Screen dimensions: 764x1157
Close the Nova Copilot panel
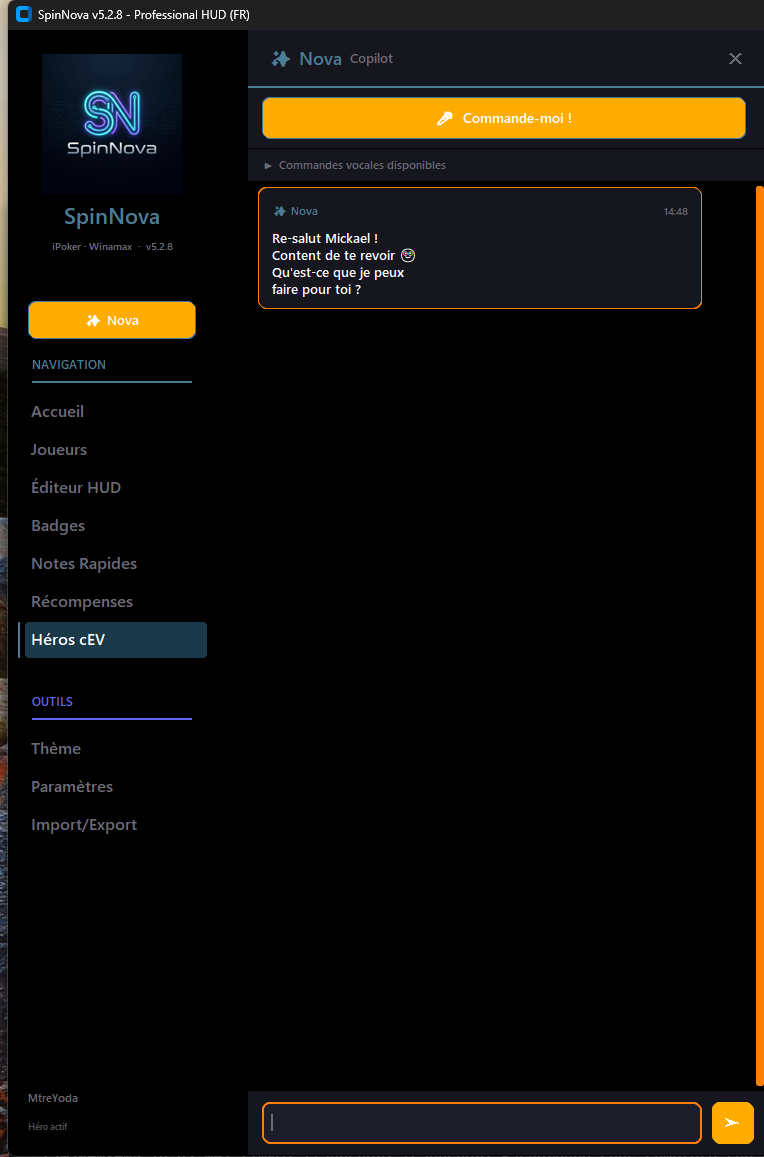[x=735, y=59]
